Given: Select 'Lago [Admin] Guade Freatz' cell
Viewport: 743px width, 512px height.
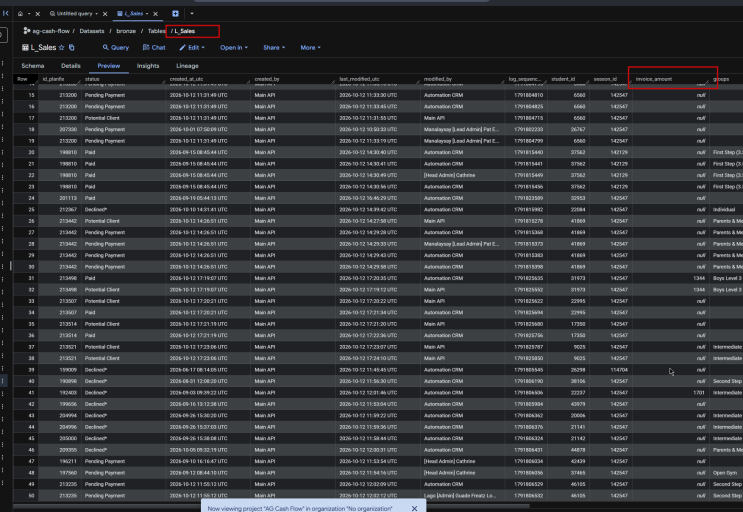Looking at the screenshot, I should [x=462, y=495].
